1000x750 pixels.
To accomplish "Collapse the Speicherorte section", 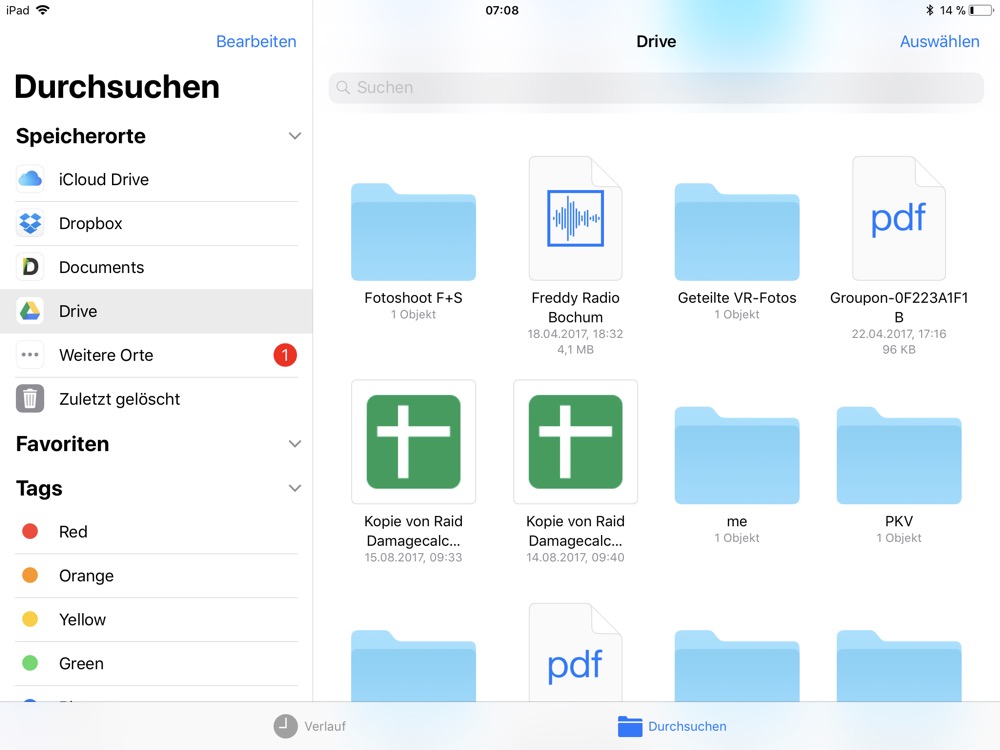I will point(294,136).
